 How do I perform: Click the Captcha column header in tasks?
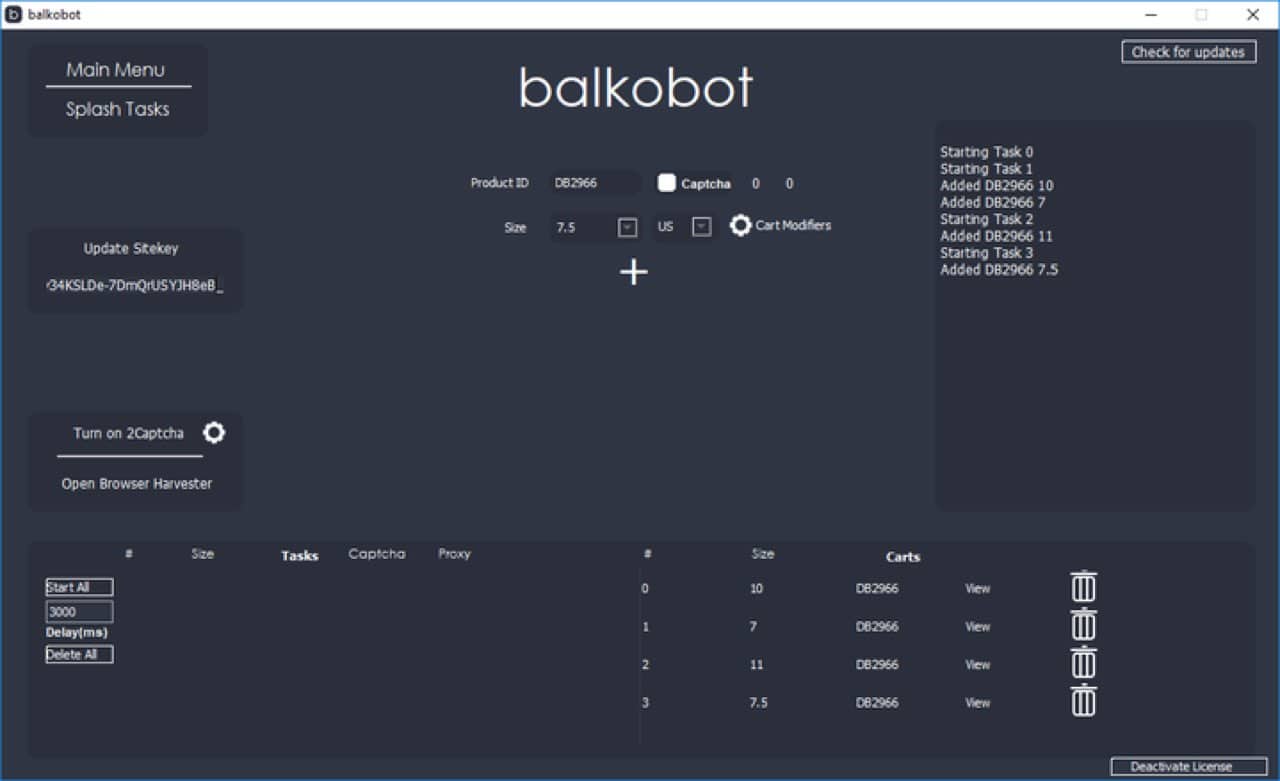point(377,553)
